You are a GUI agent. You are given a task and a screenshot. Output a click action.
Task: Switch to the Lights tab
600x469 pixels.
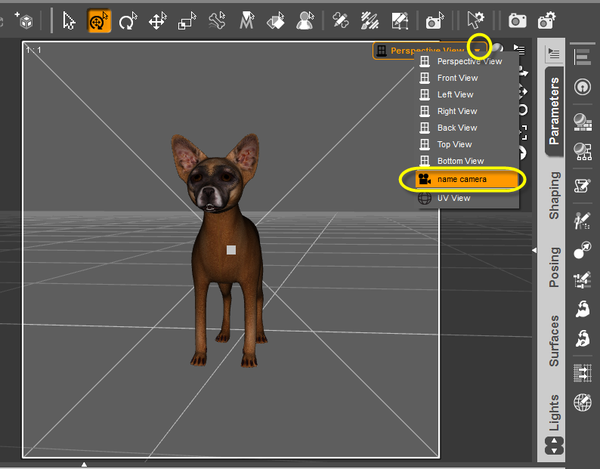point(554,412)
